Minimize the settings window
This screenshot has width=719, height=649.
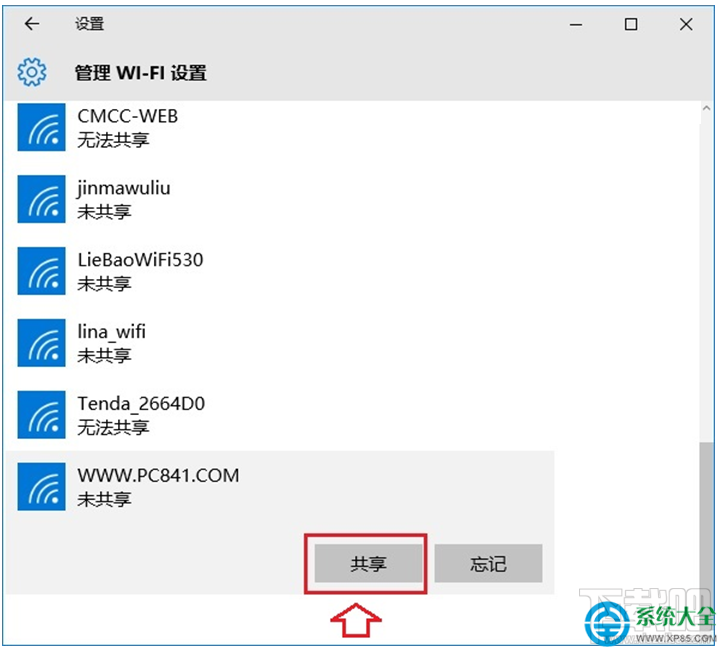click(576, 24)
